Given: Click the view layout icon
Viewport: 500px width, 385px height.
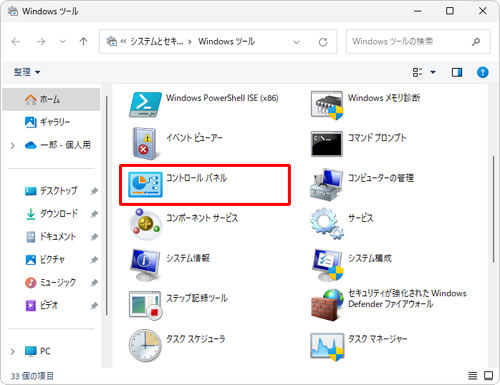Looking at the screenshot, I should (x=417, y=72).
